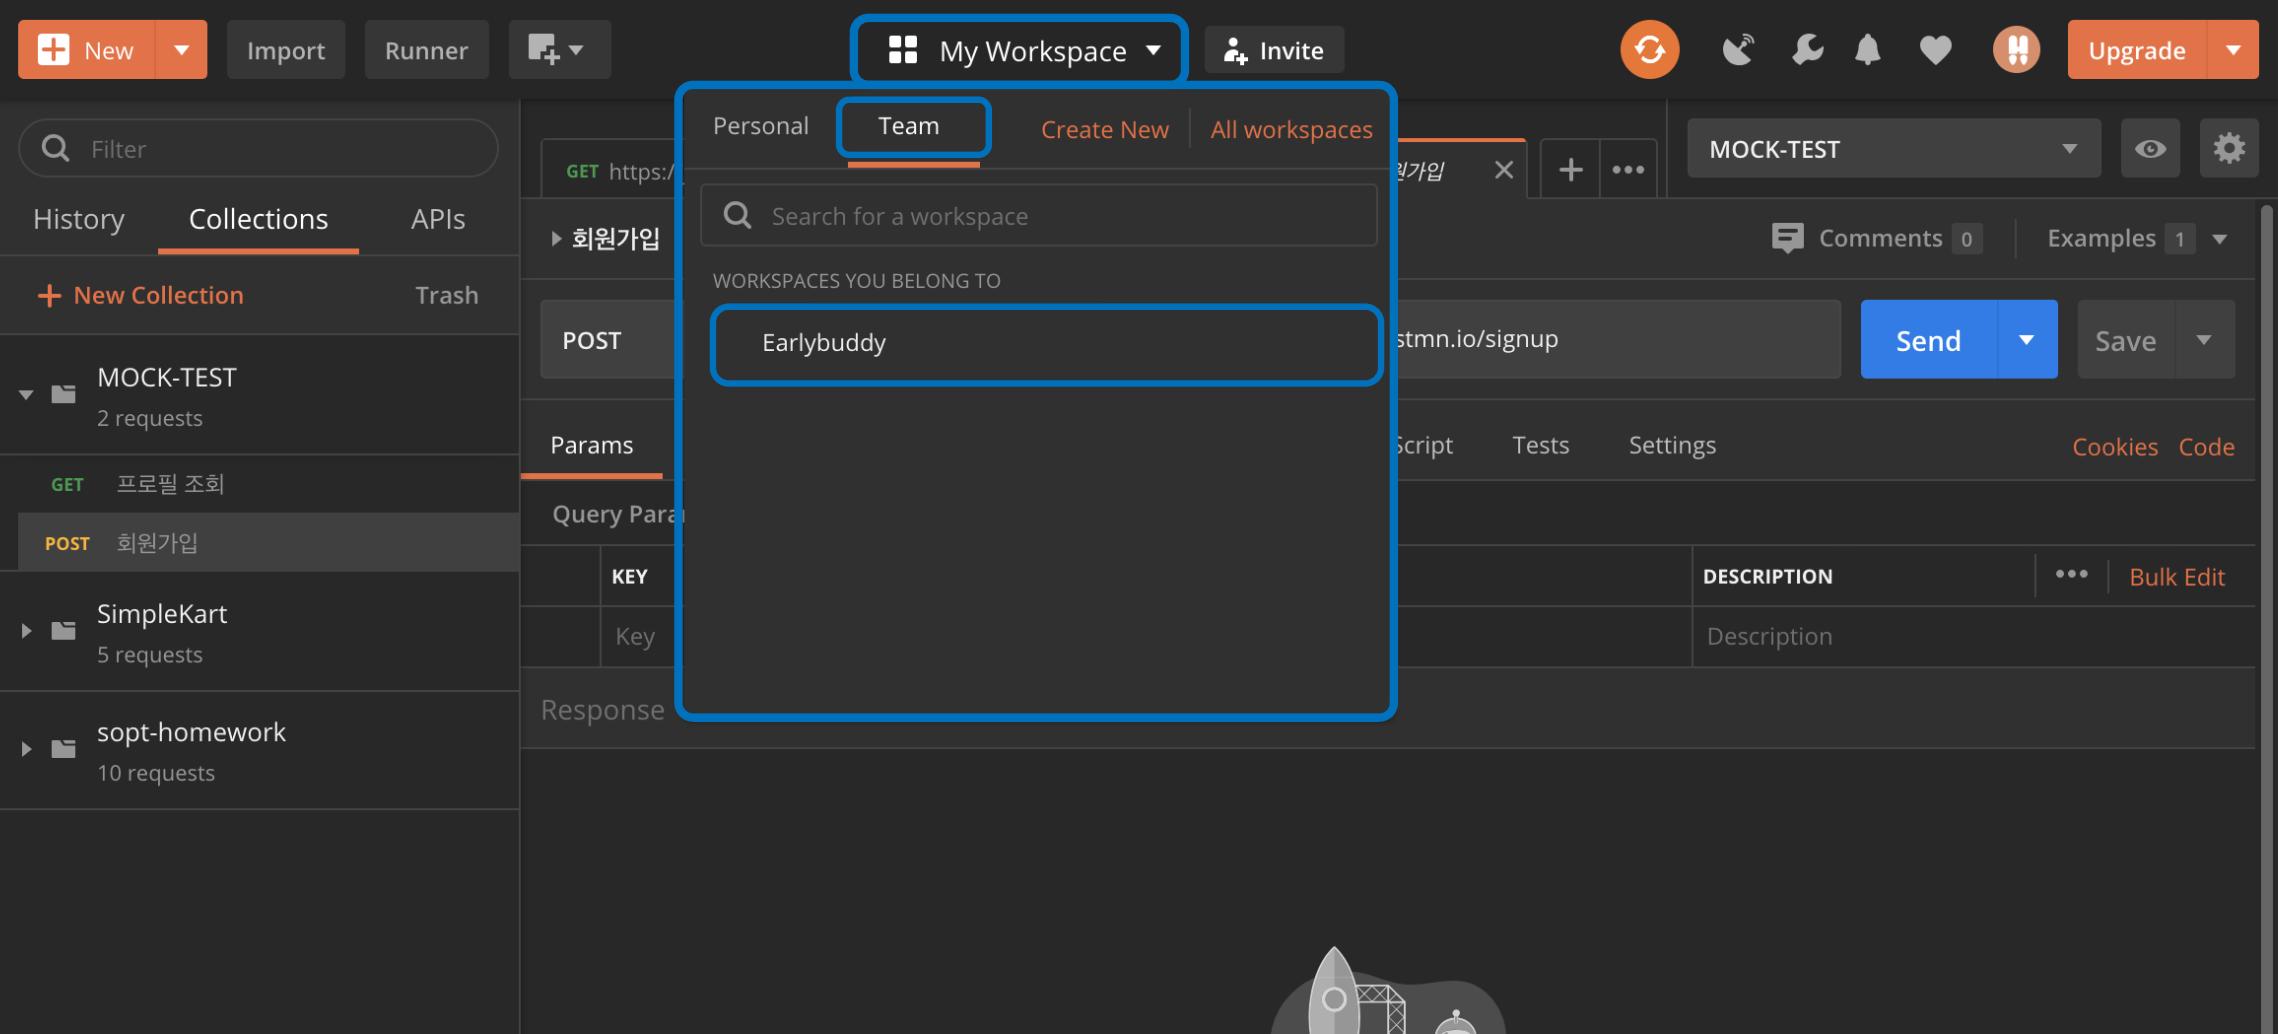
Task: Open the user avatar profile menu
Action: pos(2016,49)
